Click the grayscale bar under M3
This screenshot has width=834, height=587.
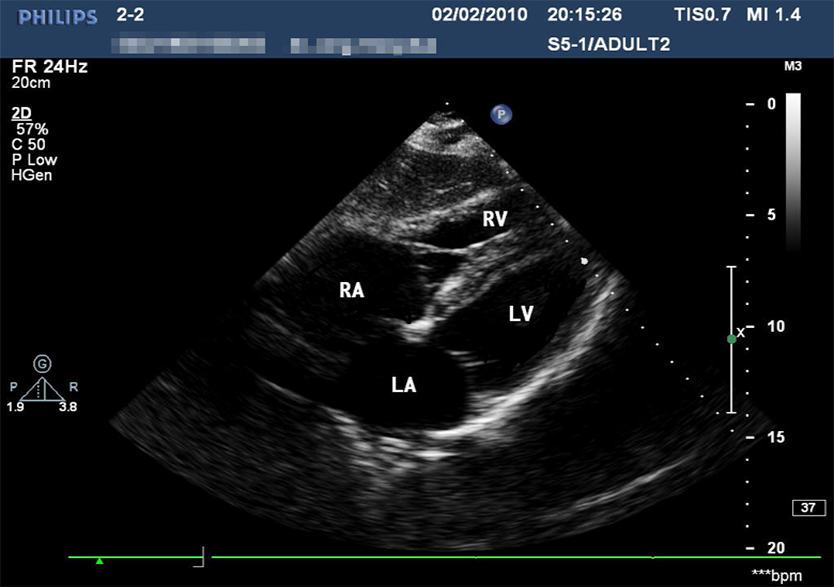pos(793,170)
